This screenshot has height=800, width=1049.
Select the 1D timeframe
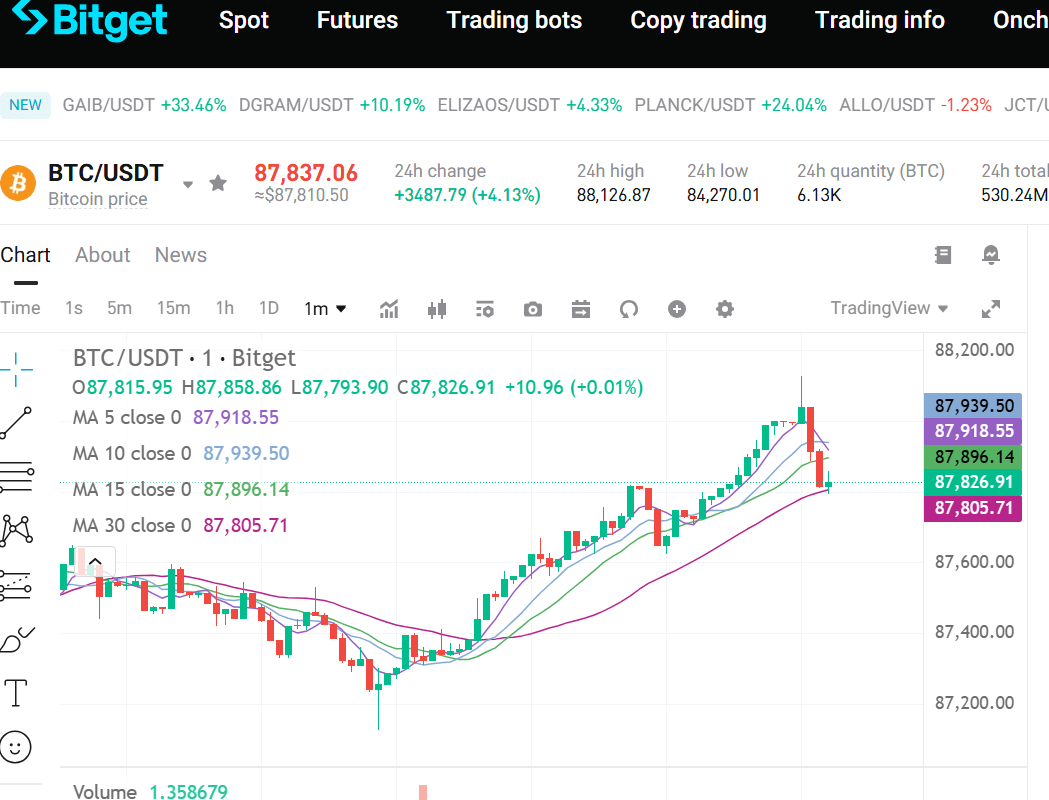[x=268, y=308]
